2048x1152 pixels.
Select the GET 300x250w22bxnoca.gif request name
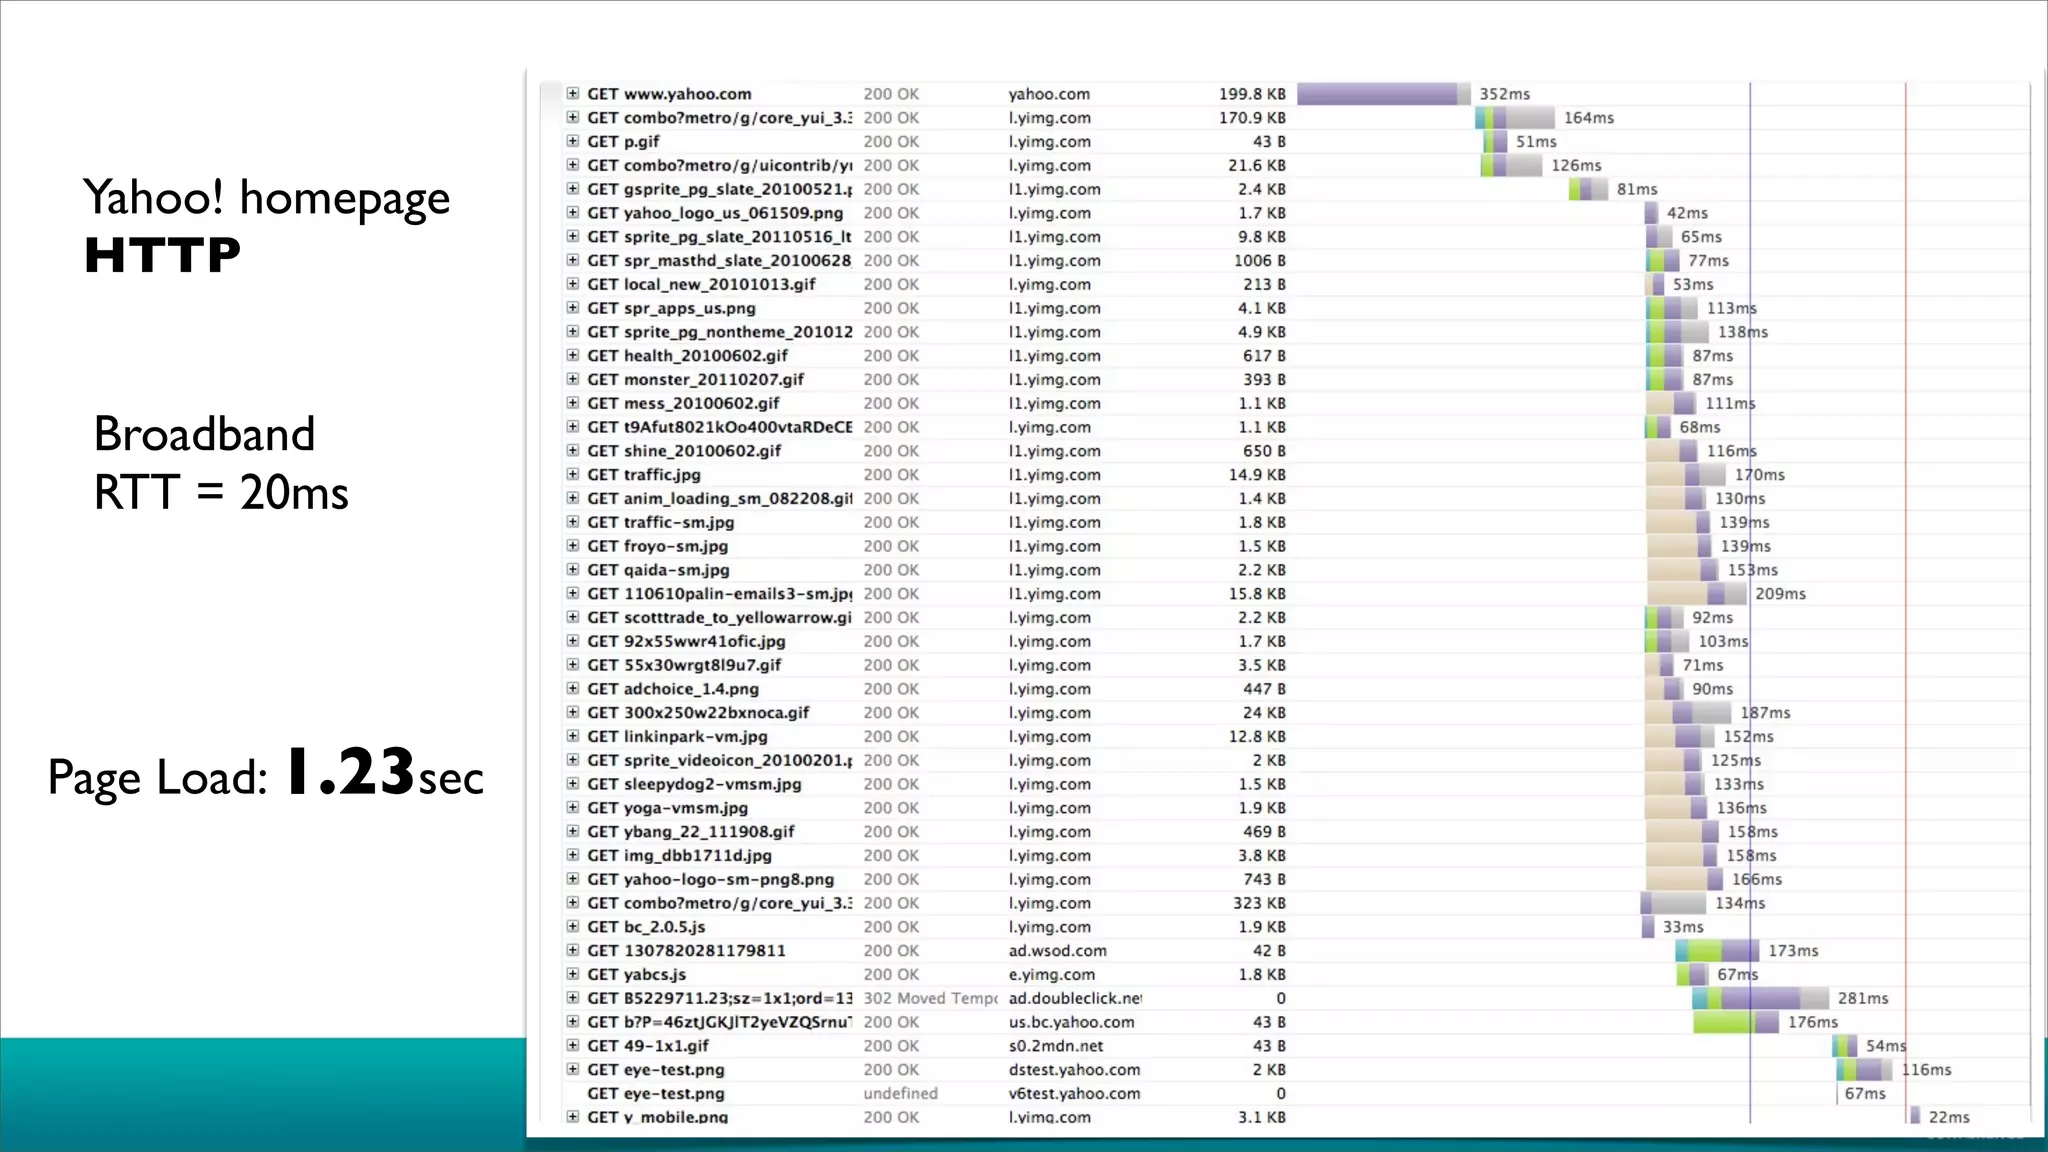(x=698, y=713)
